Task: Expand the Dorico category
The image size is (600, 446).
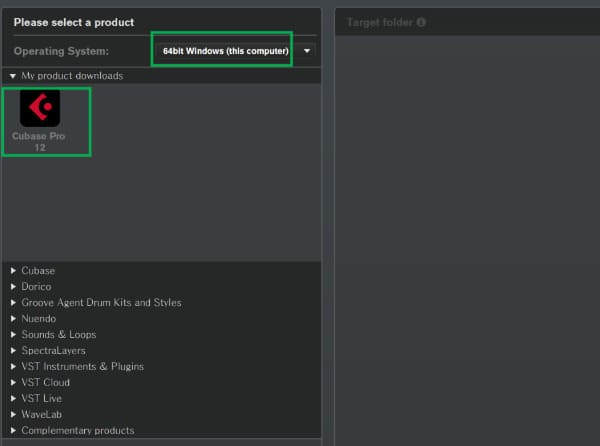Action: point(13,287)
